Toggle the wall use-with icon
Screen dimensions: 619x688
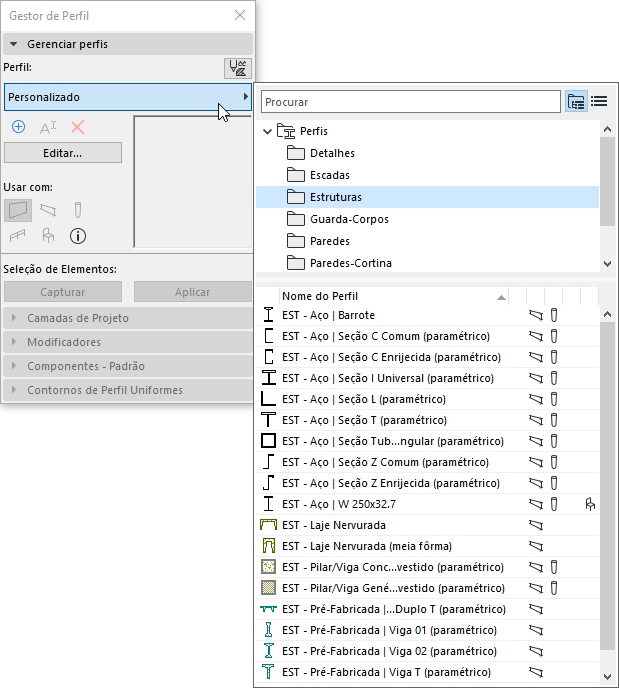tap(18, 210)
